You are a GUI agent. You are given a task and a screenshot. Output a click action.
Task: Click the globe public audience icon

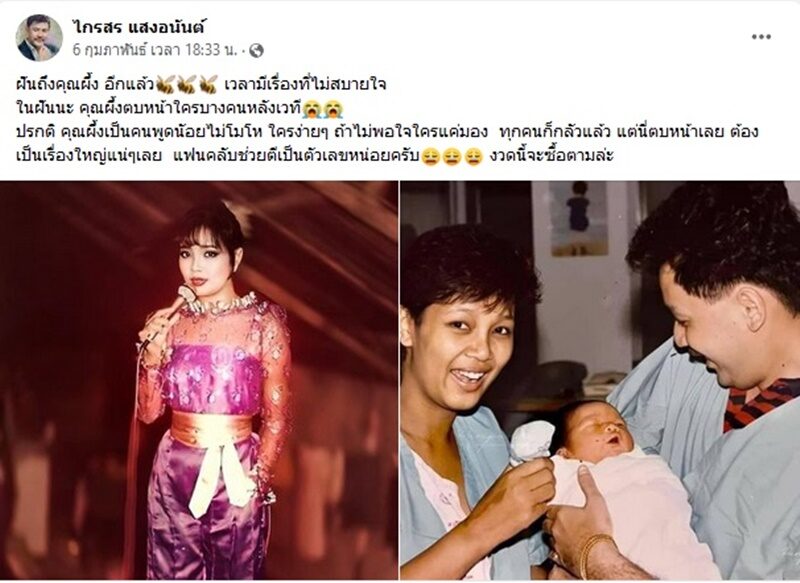pyautogui.click(x=256, y=50)
